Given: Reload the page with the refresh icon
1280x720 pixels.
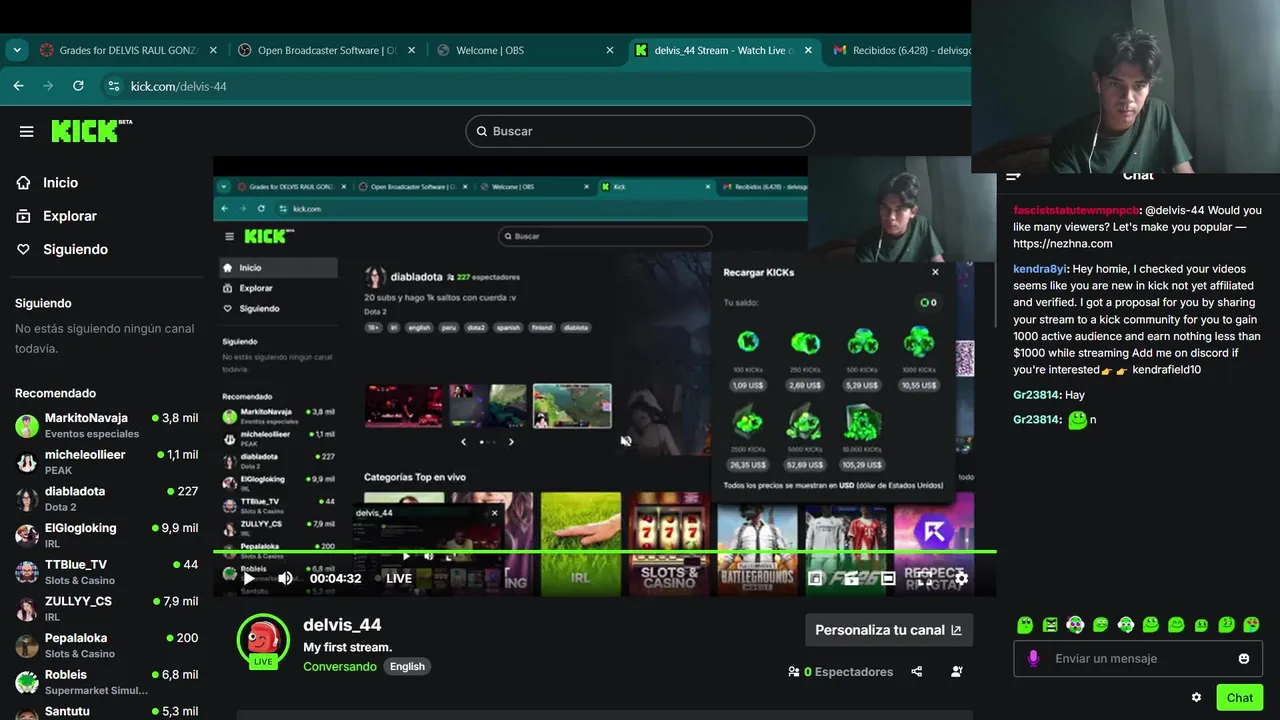Looking at the screenshot, I should pos(78,86).
